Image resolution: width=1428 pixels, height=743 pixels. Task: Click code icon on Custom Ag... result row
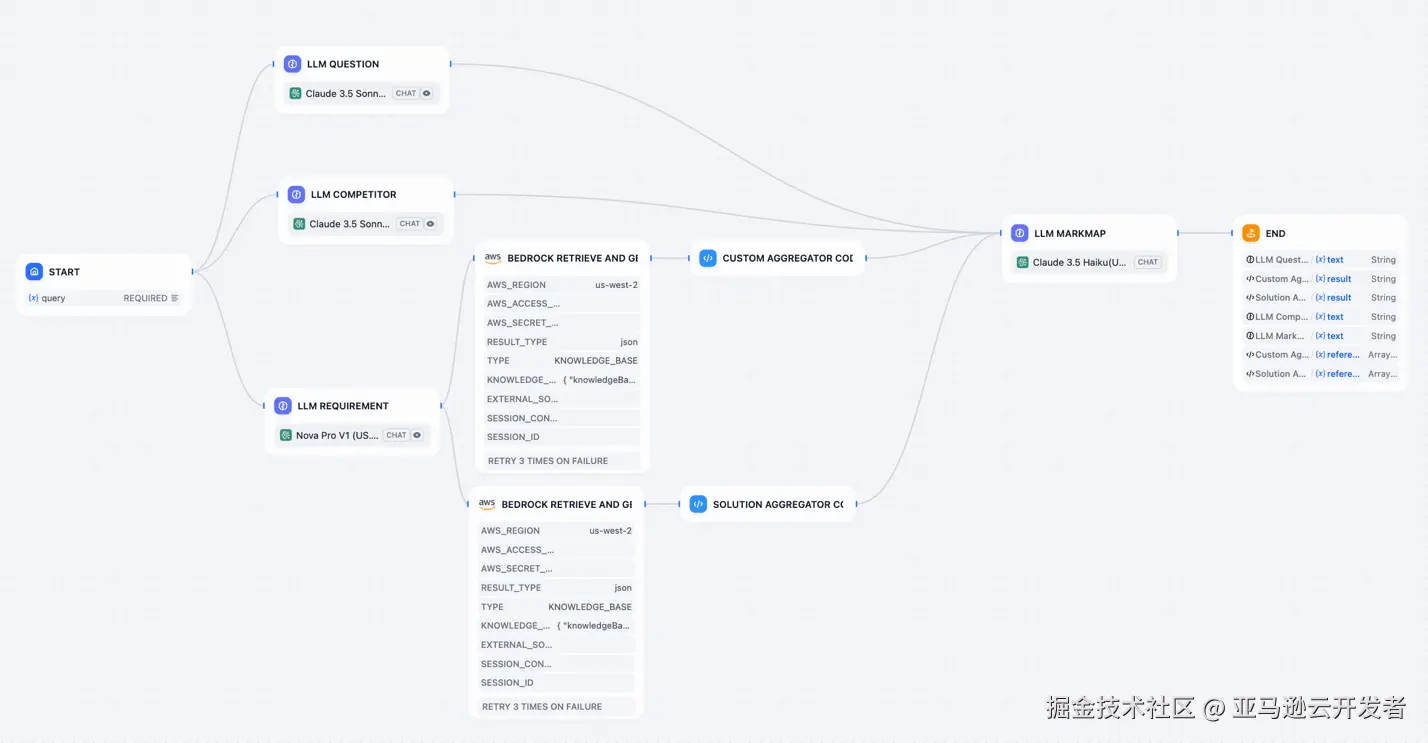(x=1250, y=279)
